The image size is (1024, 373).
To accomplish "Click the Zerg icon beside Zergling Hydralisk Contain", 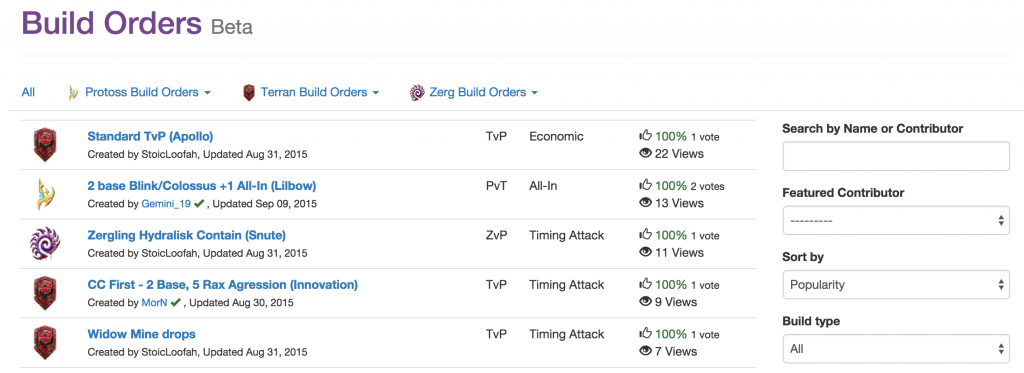I will click(45, 244).
